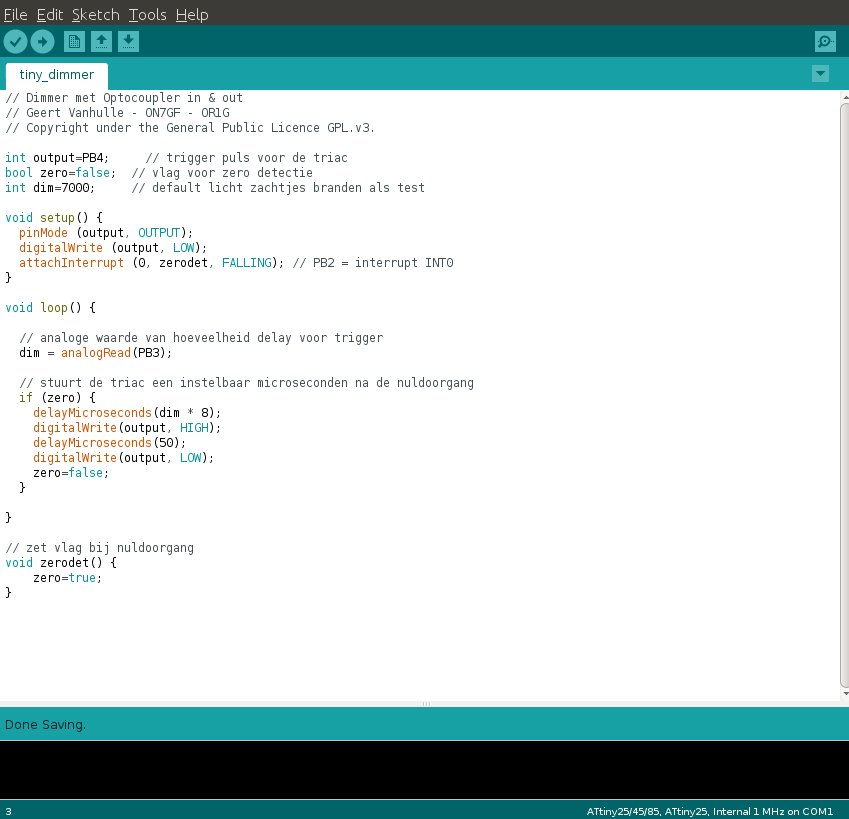Click the Verify checkmark button
Viewport: 849px width, 819px height.
(x=15, y=41)
